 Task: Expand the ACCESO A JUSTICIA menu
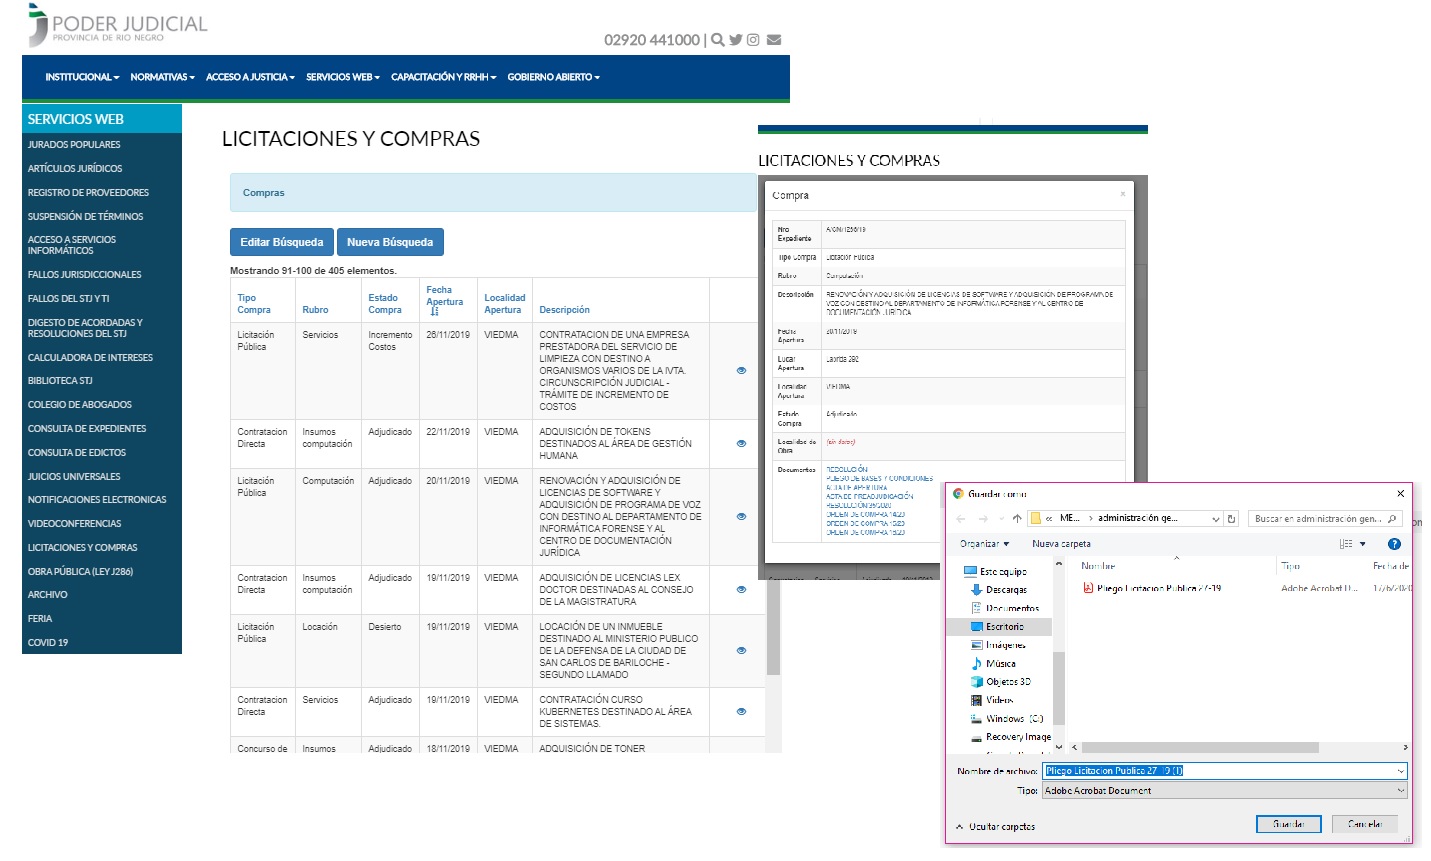250,77
